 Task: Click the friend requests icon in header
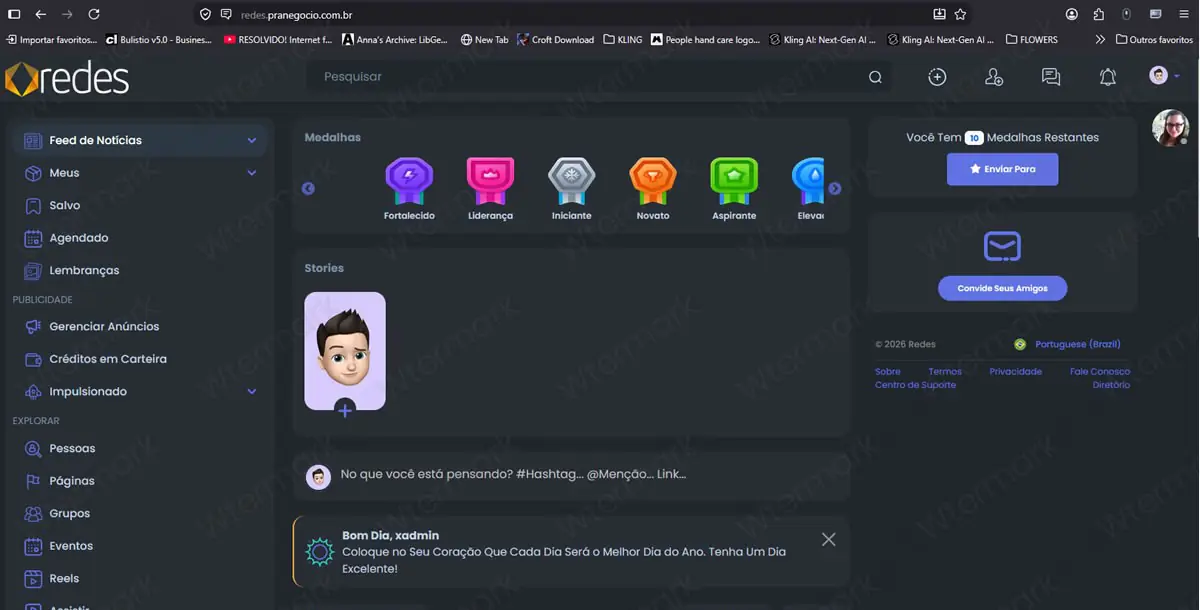[x=993, y=77]
